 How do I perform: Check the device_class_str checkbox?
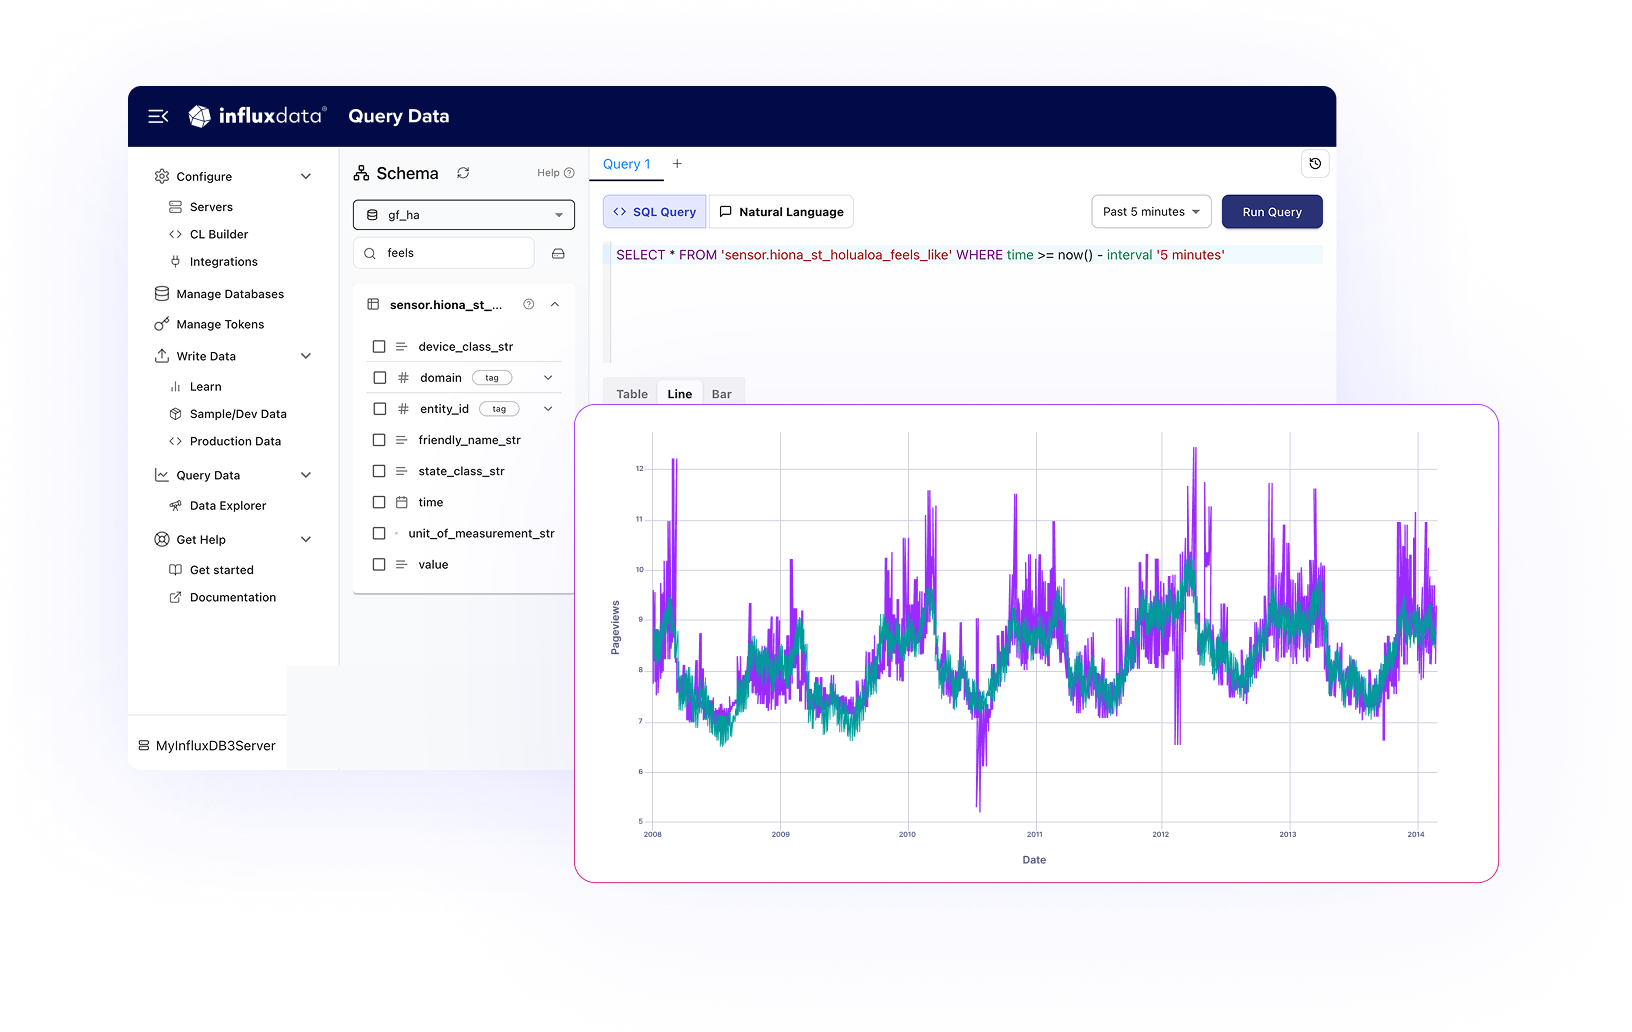point(379,346)
